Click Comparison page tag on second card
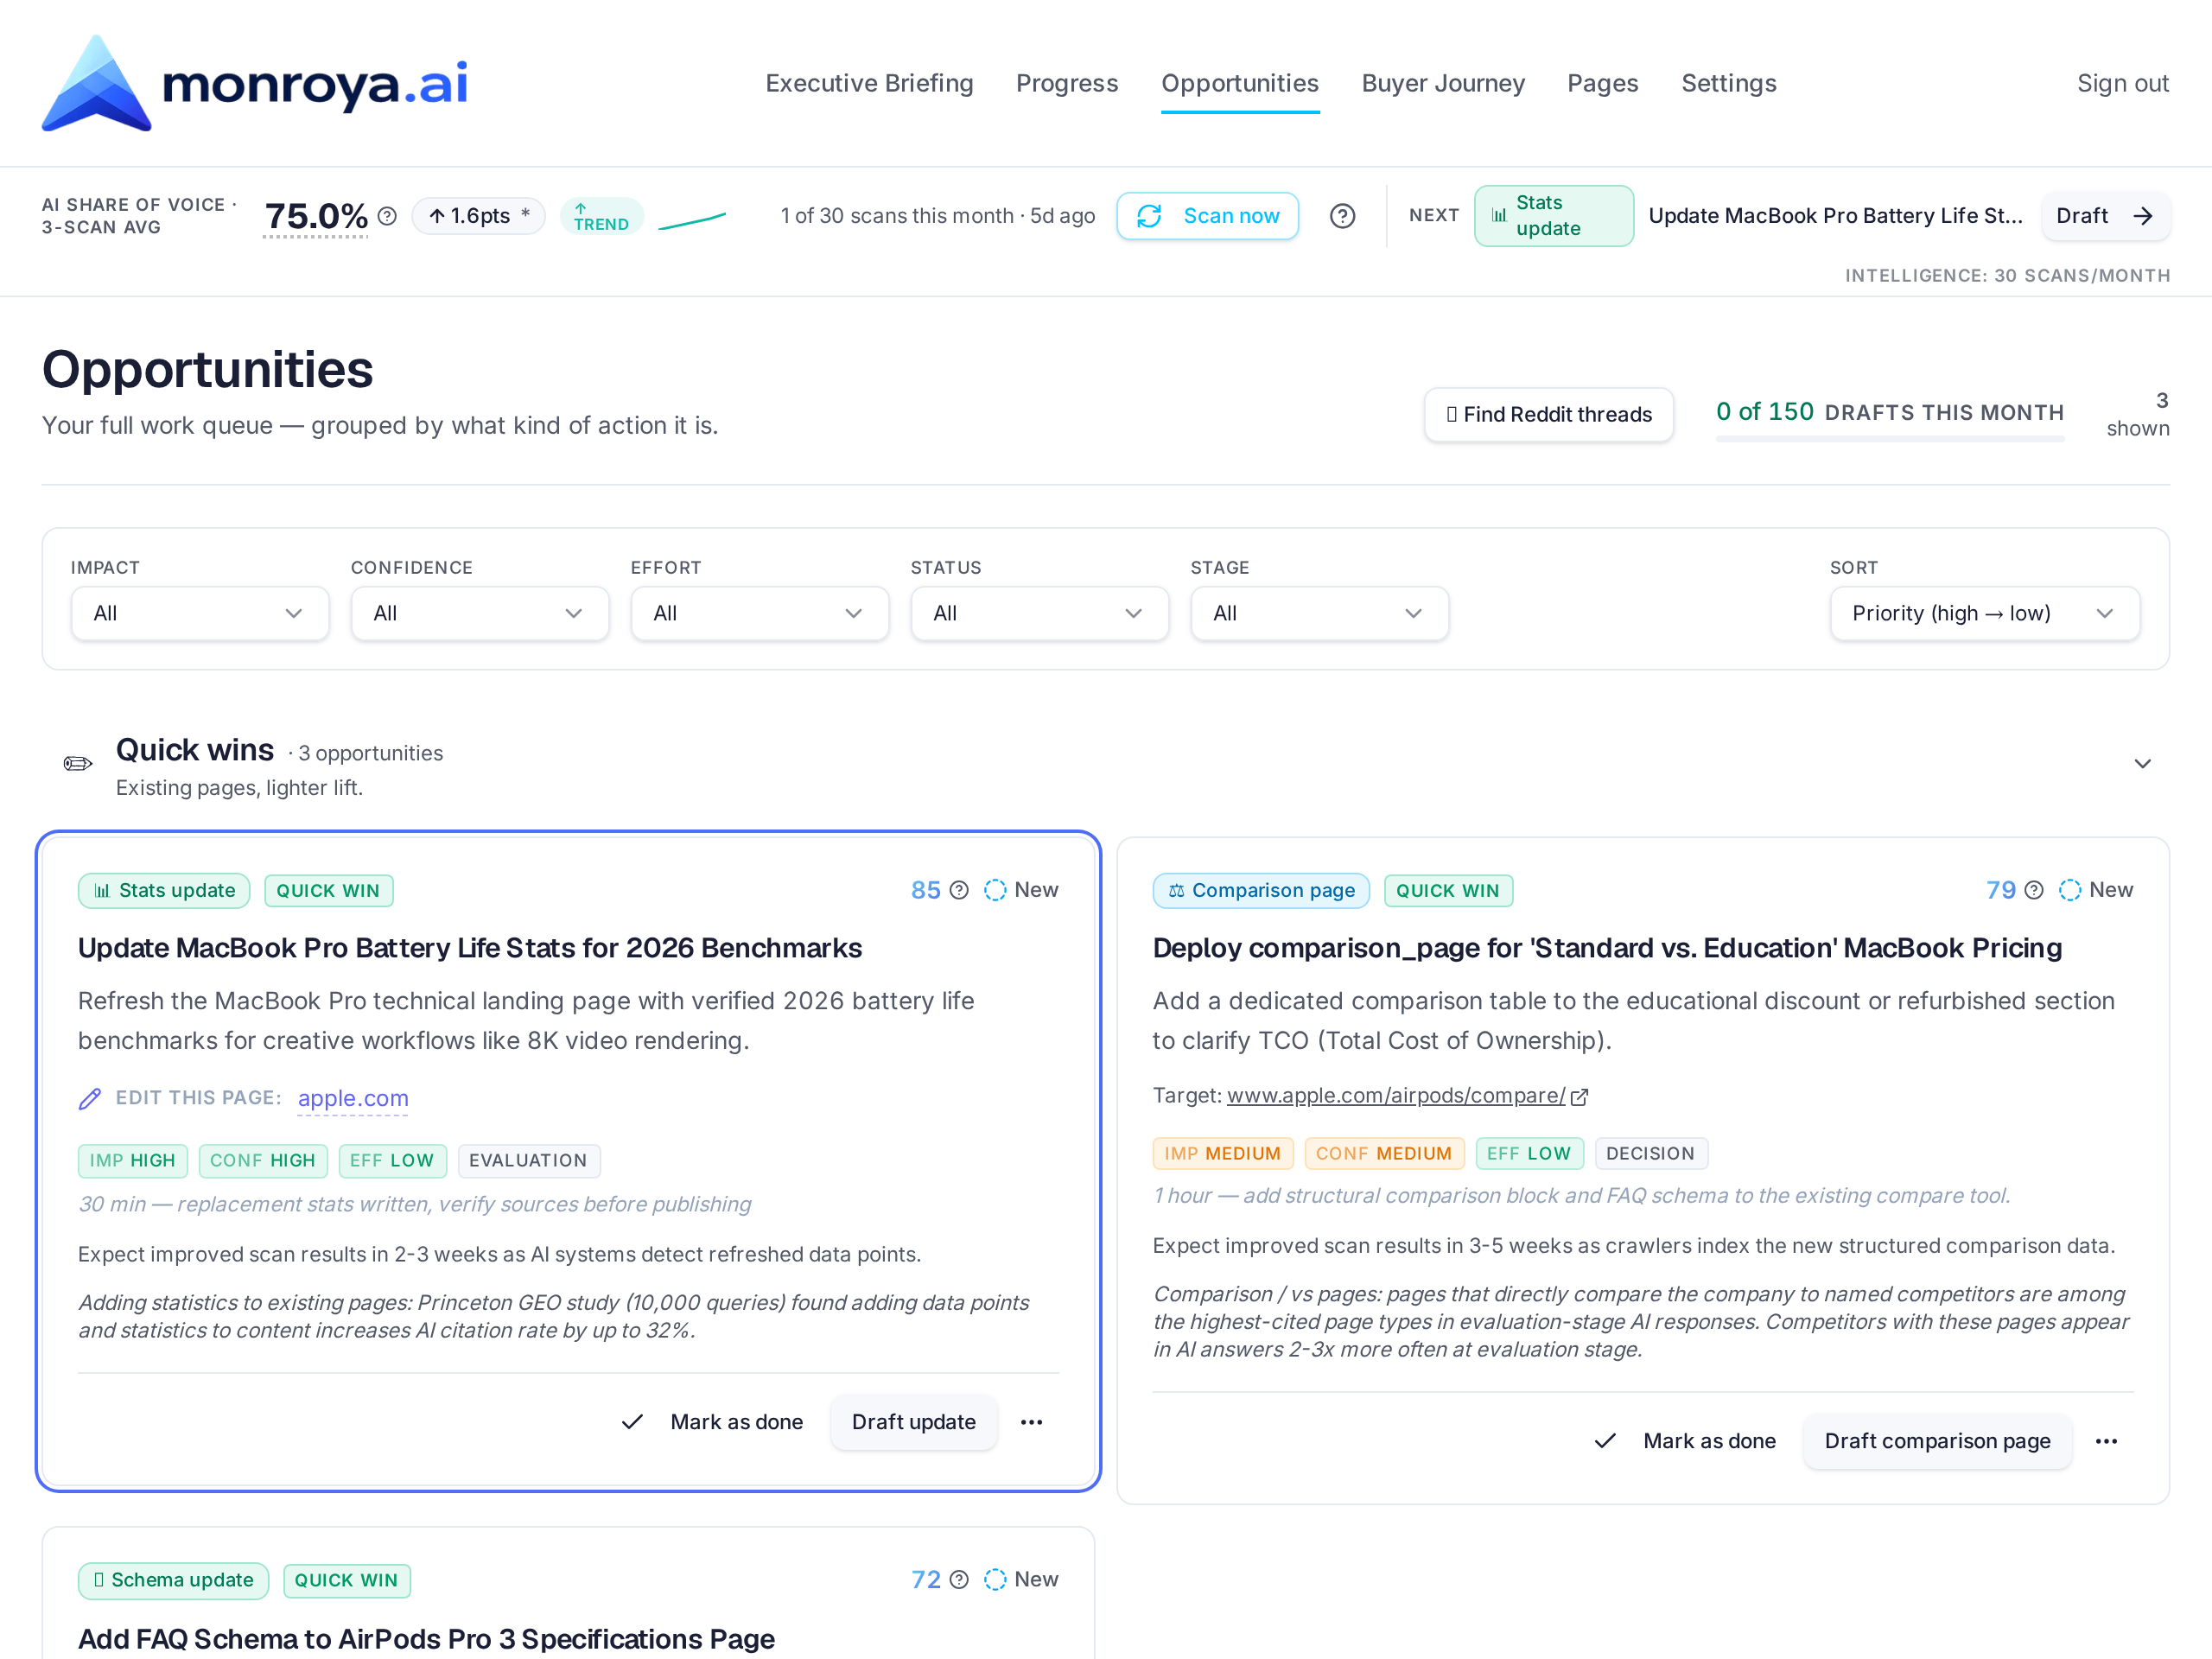Viewport: 2212px width, 1659px height. [x=1261, y=891]
